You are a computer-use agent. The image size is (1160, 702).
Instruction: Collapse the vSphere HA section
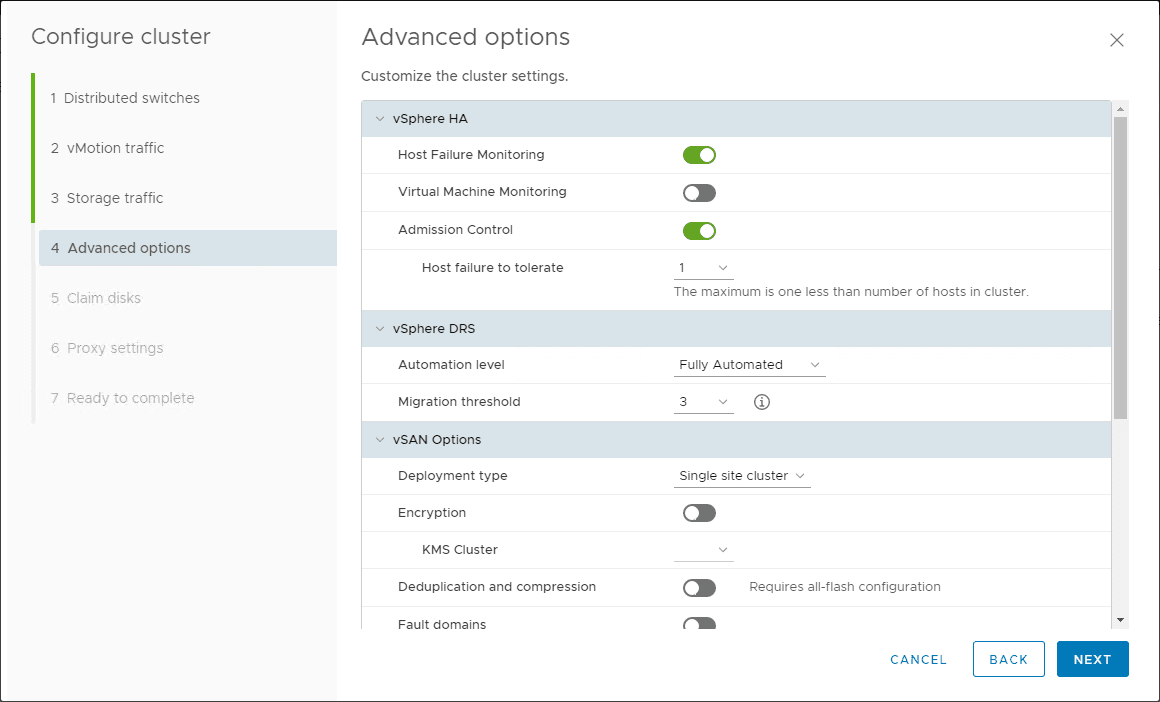coord(380,119)
